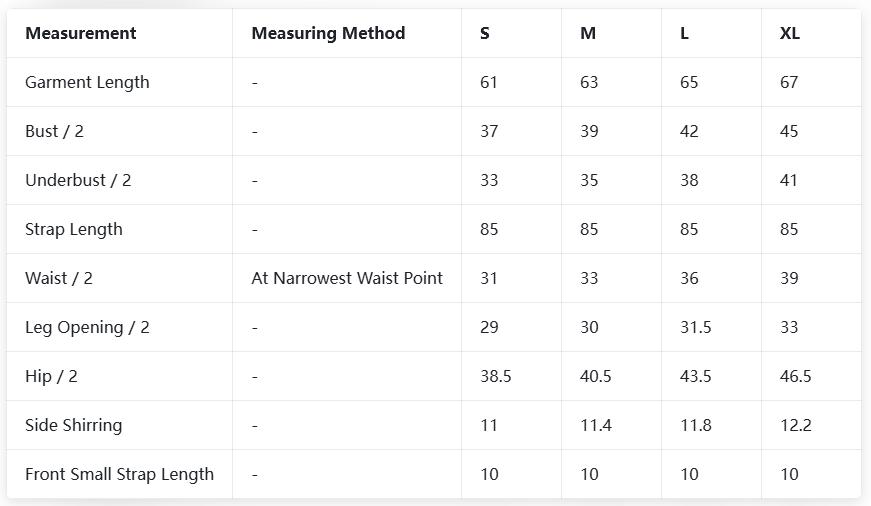The height and width of the screenshot is (506, 871).
Task: Select the XL size column header
Action: 790,33
